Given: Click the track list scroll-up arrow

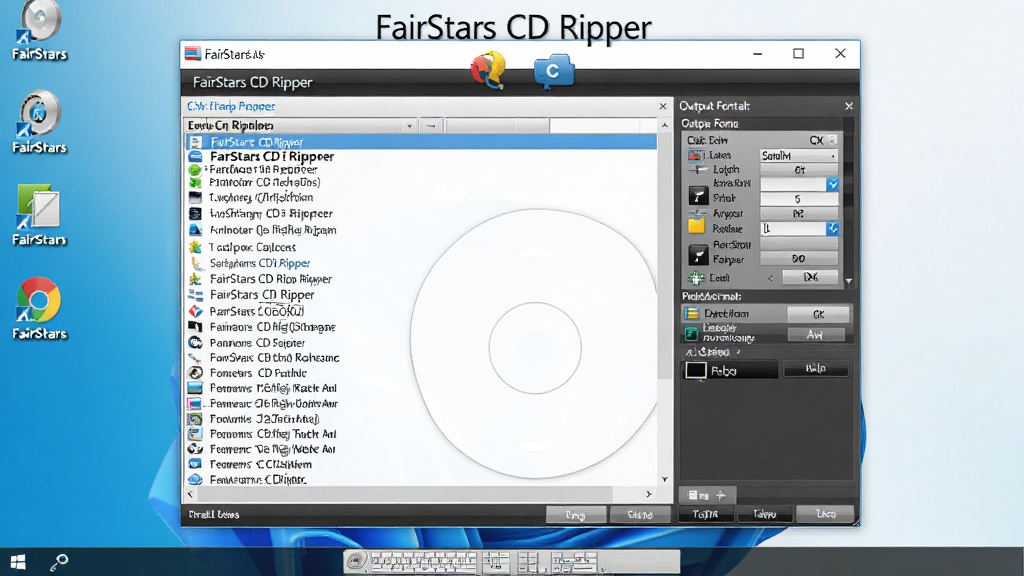Looking at the screenshot, I should (x=665, y=125).
